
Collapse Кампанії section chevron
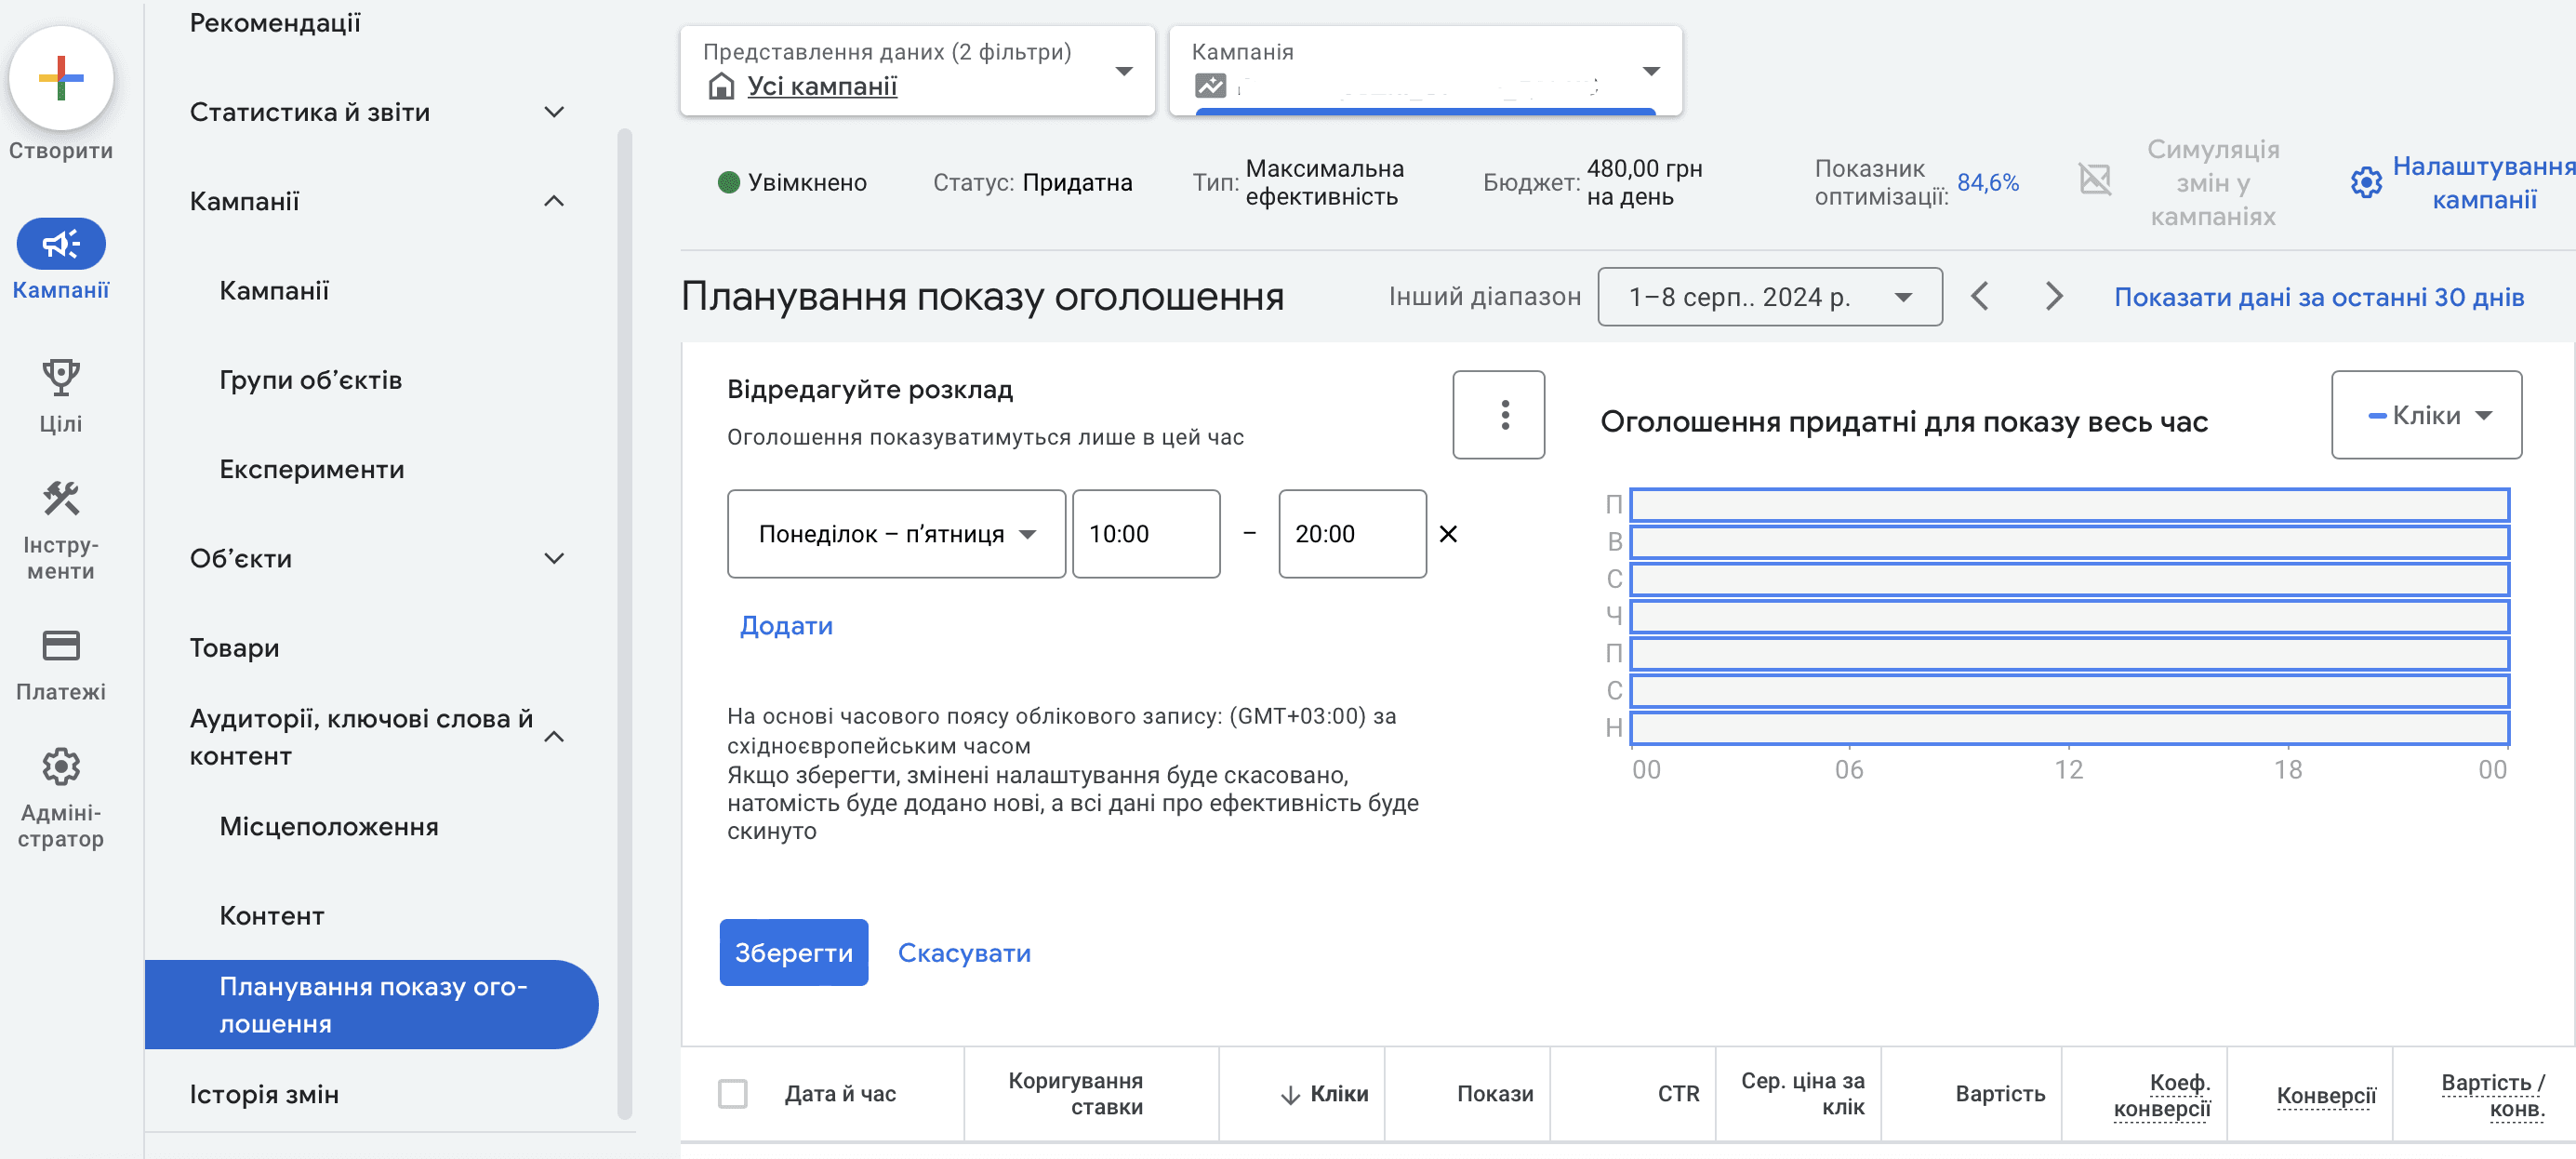click(554, 201)
